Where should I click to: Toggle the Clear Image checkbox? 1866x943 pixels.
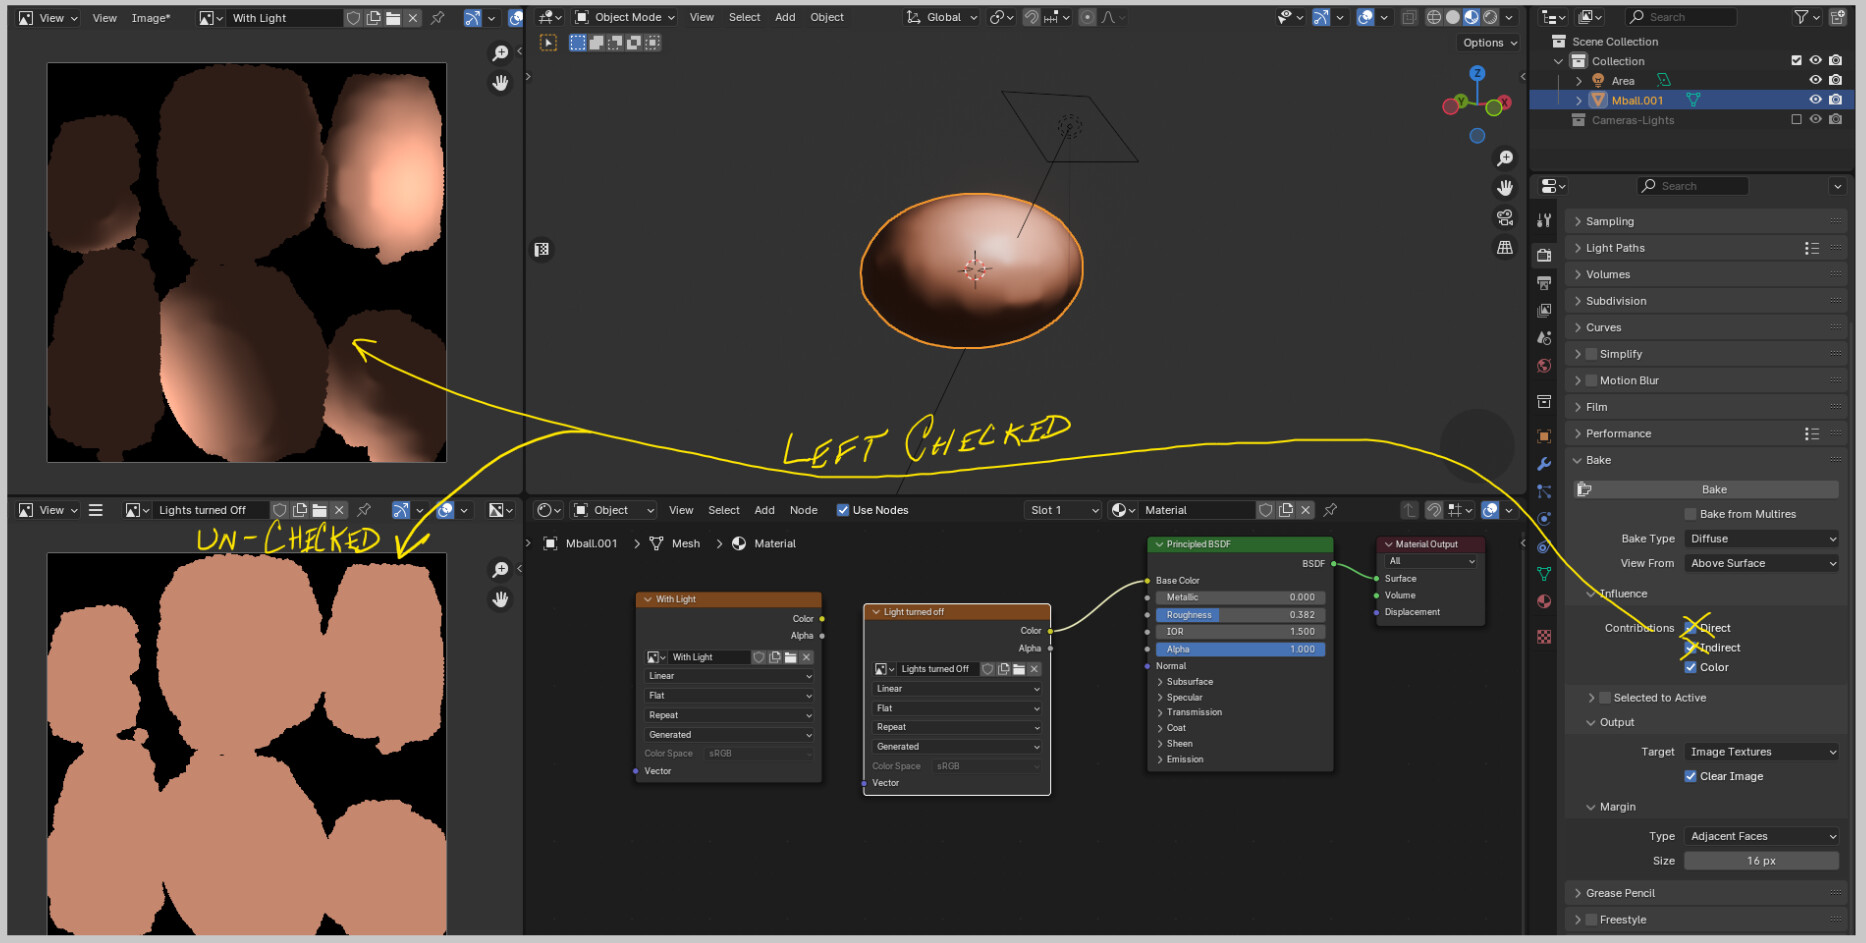[1690, 776]
